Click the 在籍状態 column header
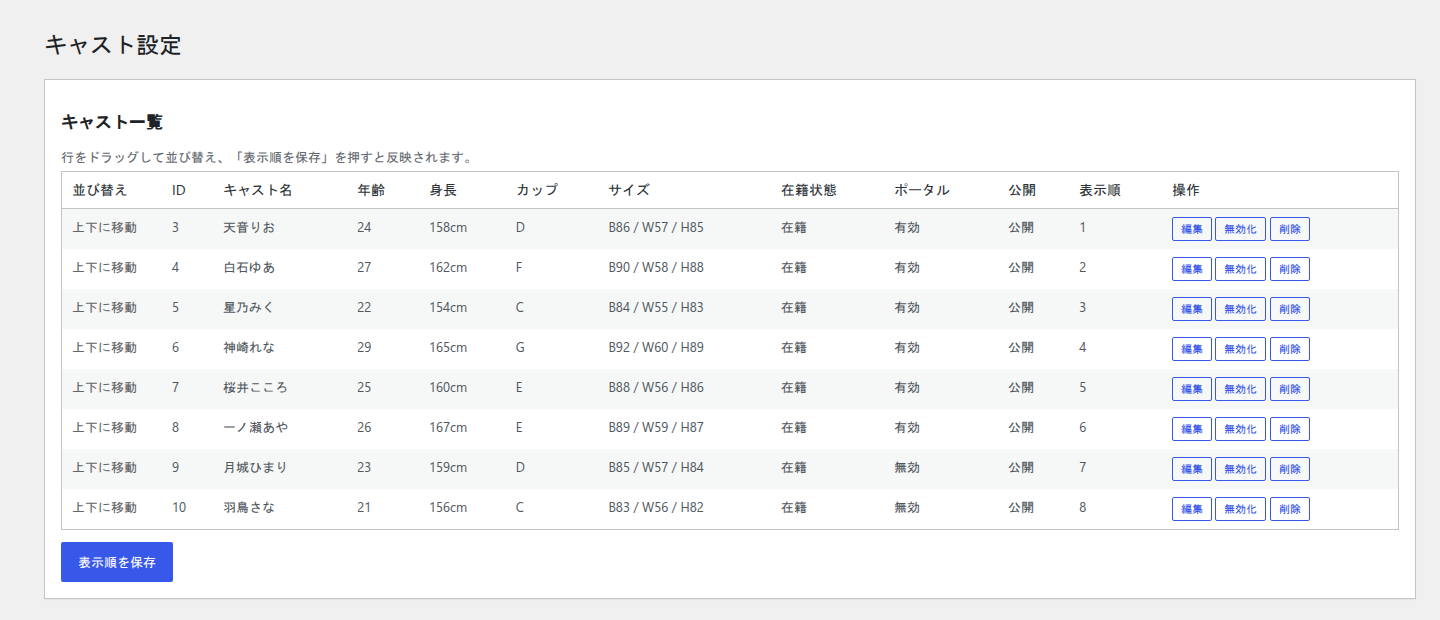The height and width of the screenshot is (620, 1440). tap(809, 190)
